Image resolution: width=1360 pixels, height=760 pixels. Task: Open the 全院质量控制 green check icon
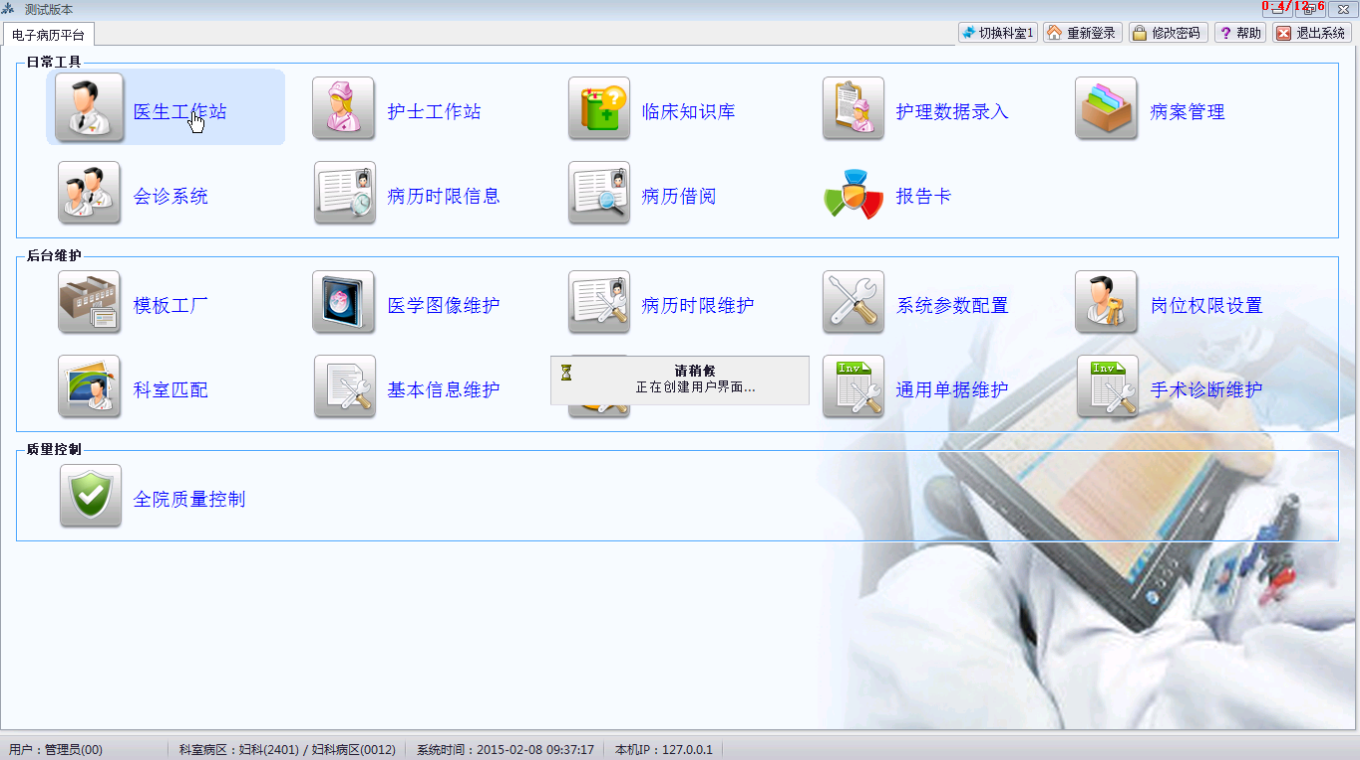point(90,495)
